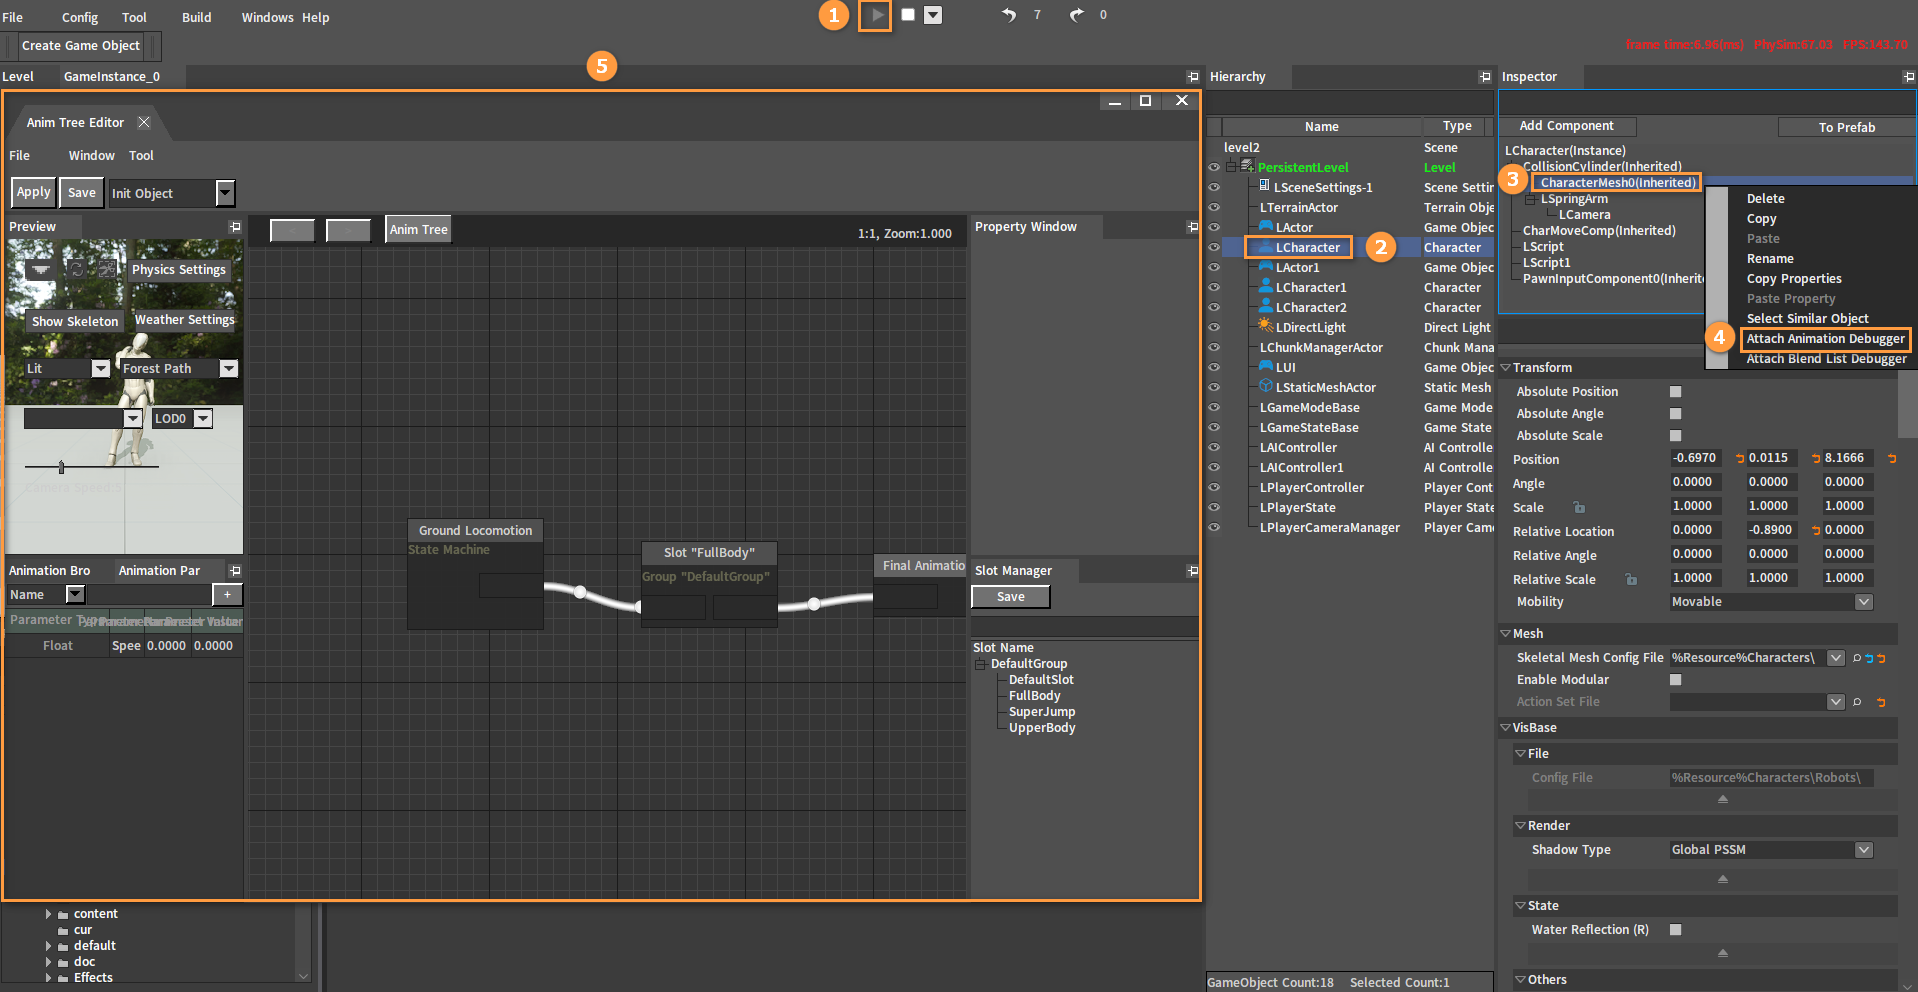
Task: Locate Skeletal Mesh Config File with magnifier
Action: coord(1856,658)
